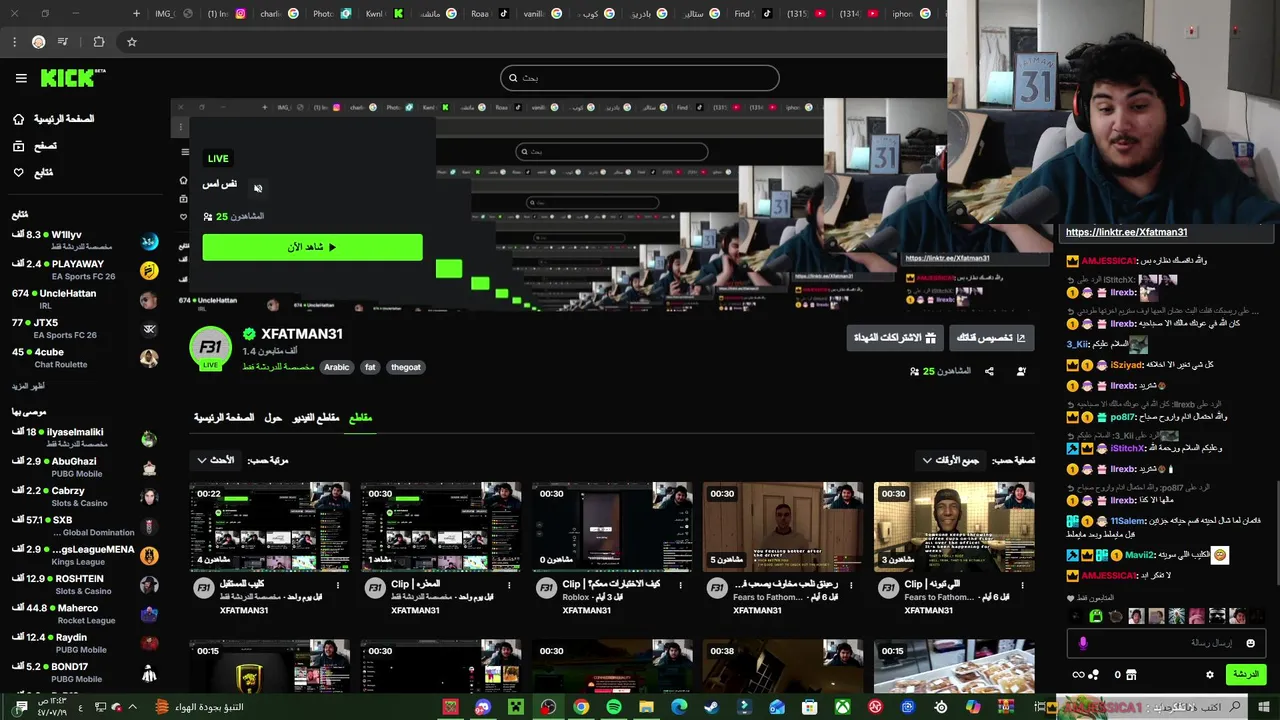Open AbuGhazi recommended channel
The width and height of the screenshot is (1280, 720).
tap(85, 467)
